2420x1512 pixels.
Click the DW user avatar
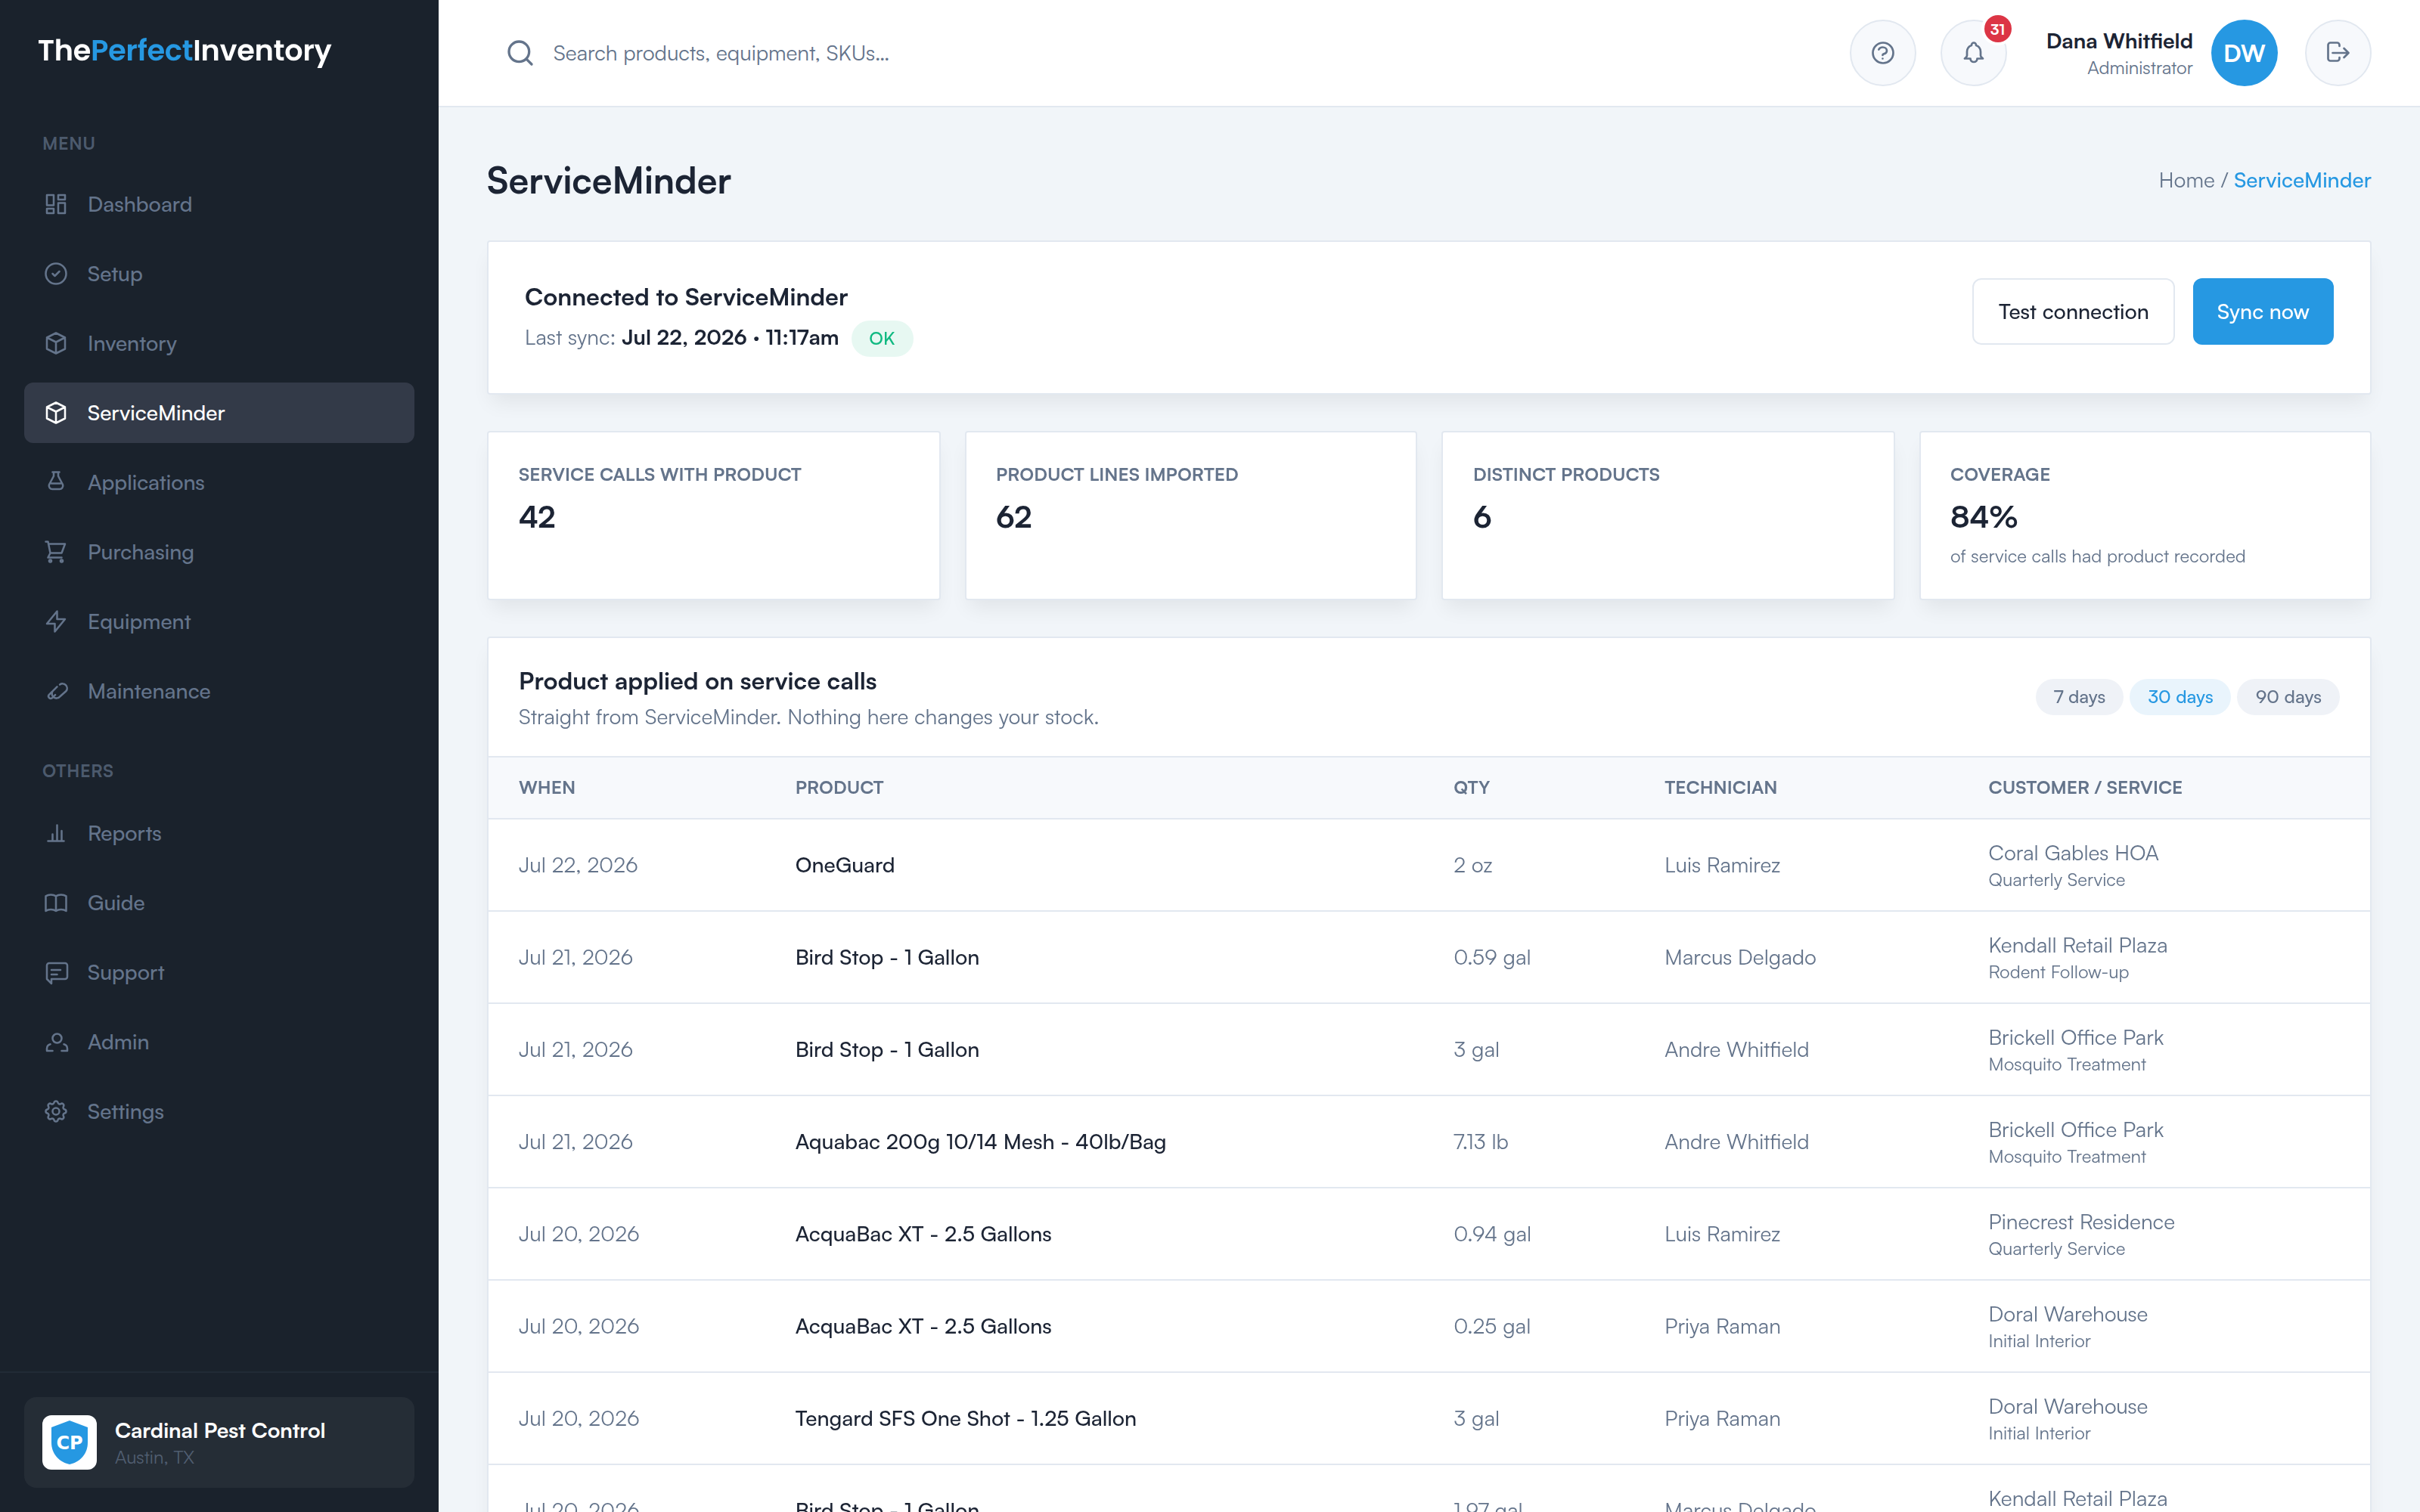pos(2244,53)
